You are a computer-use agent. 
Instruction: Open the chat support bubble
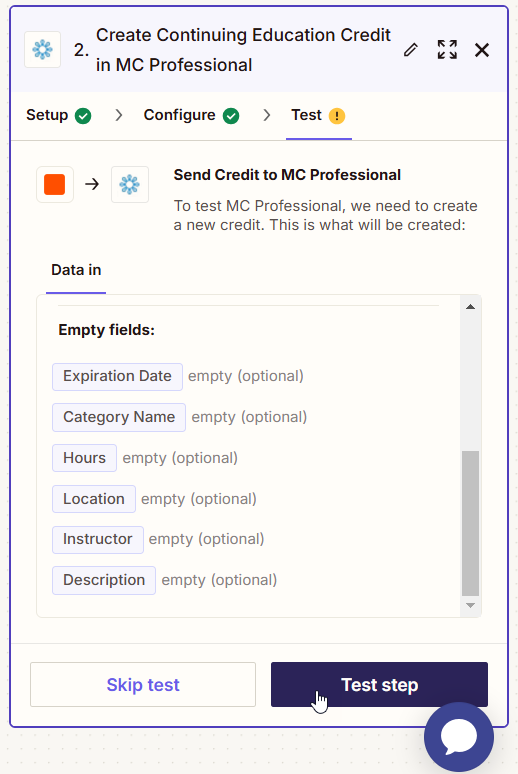pyautogui.click(x=459, y=737)
